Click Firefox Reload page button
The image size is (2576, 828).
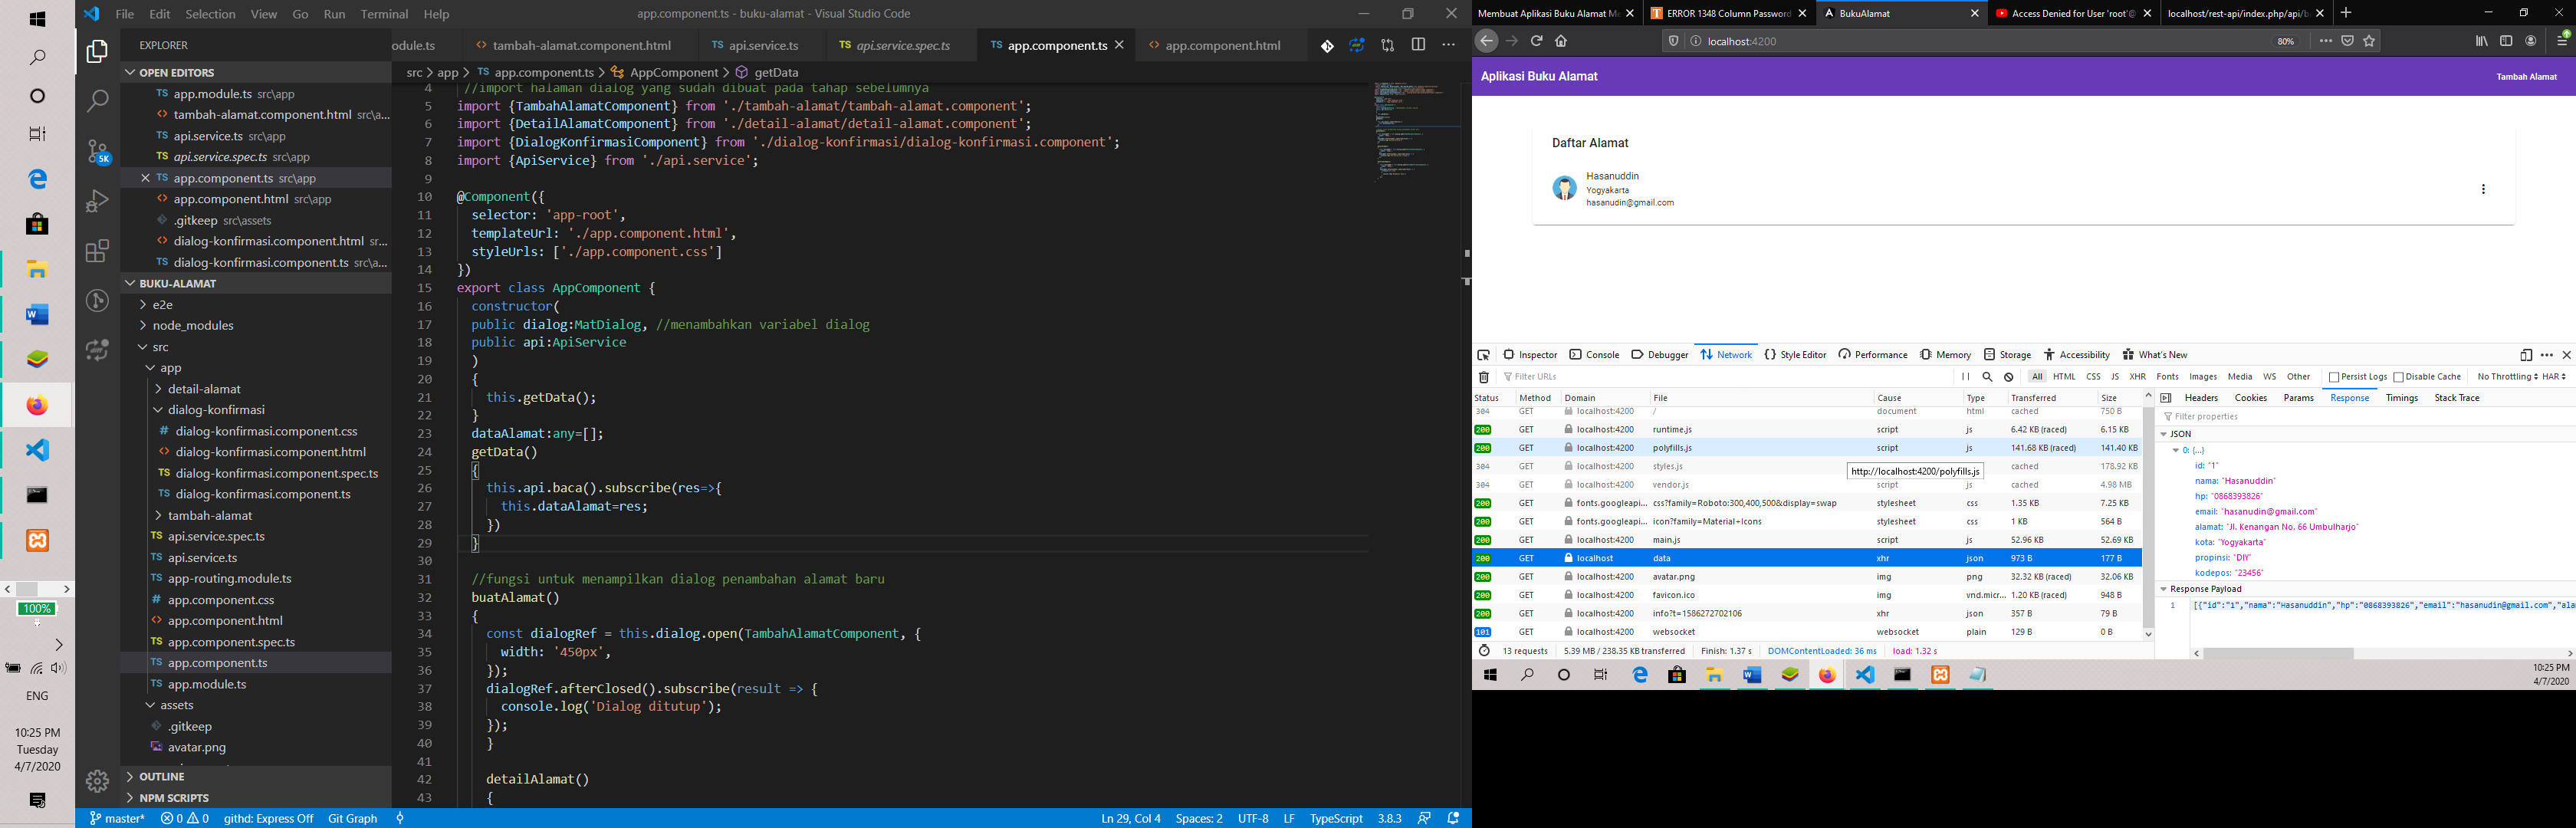(x=1537, y=41)
